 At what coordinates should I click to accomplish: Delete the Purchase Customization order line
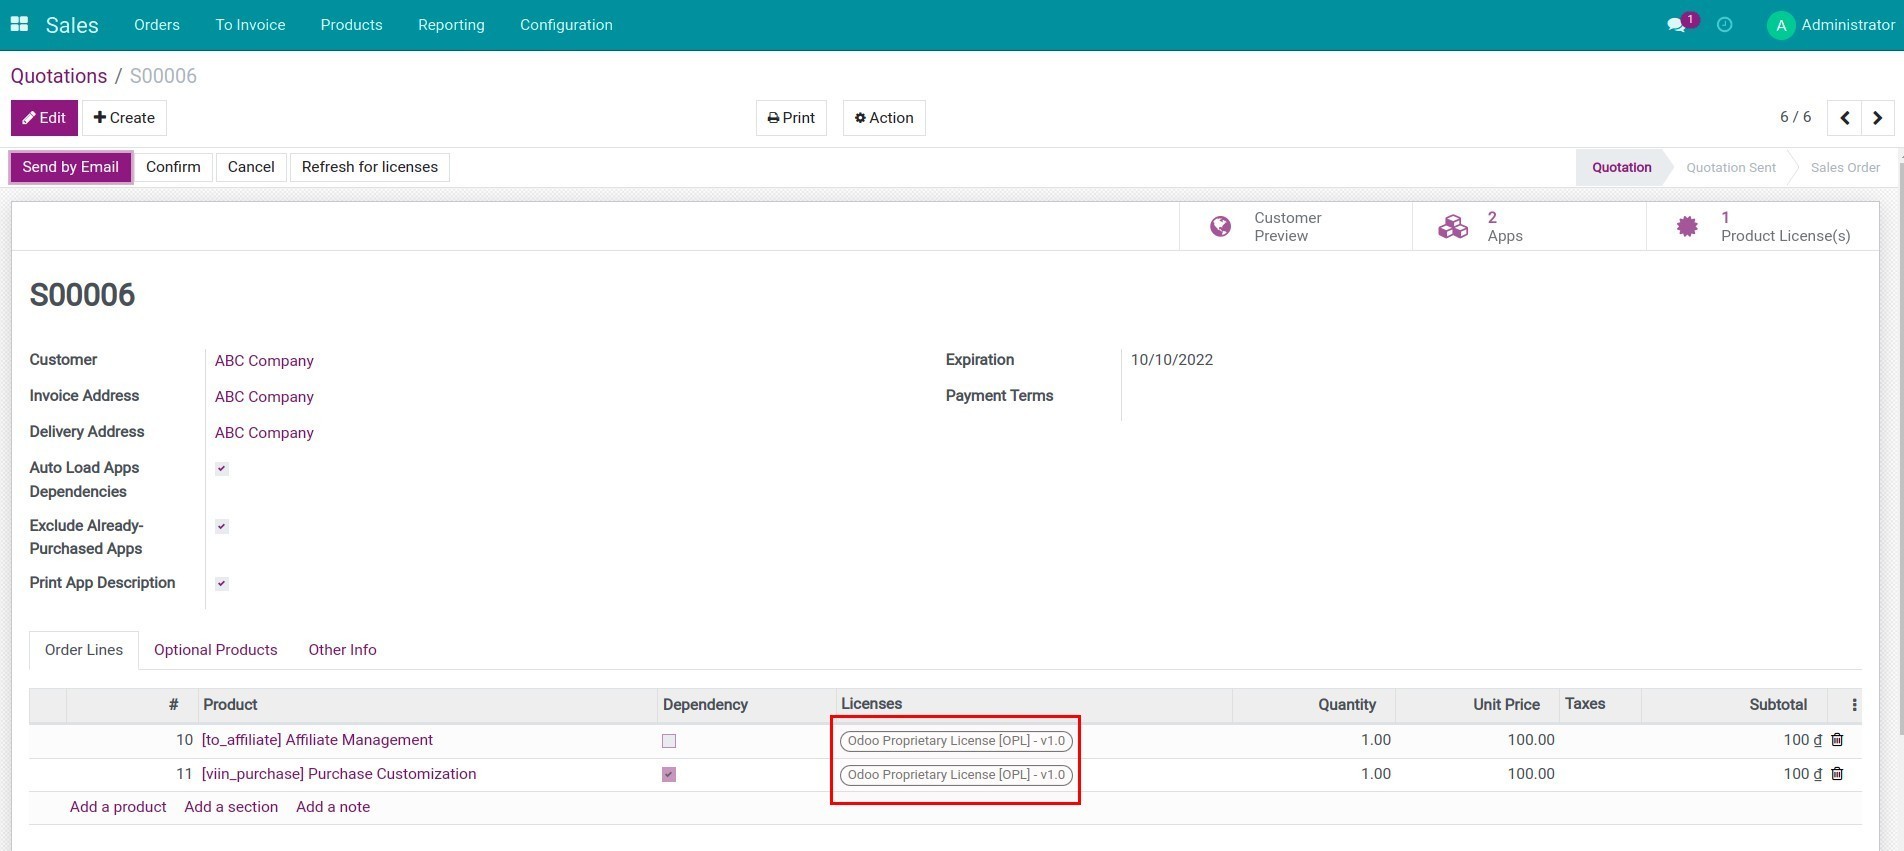1837,774
